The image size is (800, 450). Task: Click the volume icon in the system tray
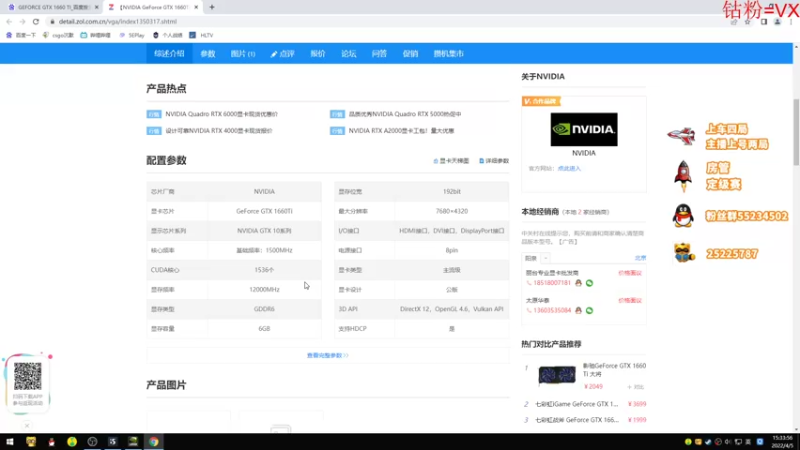[728, 442]
